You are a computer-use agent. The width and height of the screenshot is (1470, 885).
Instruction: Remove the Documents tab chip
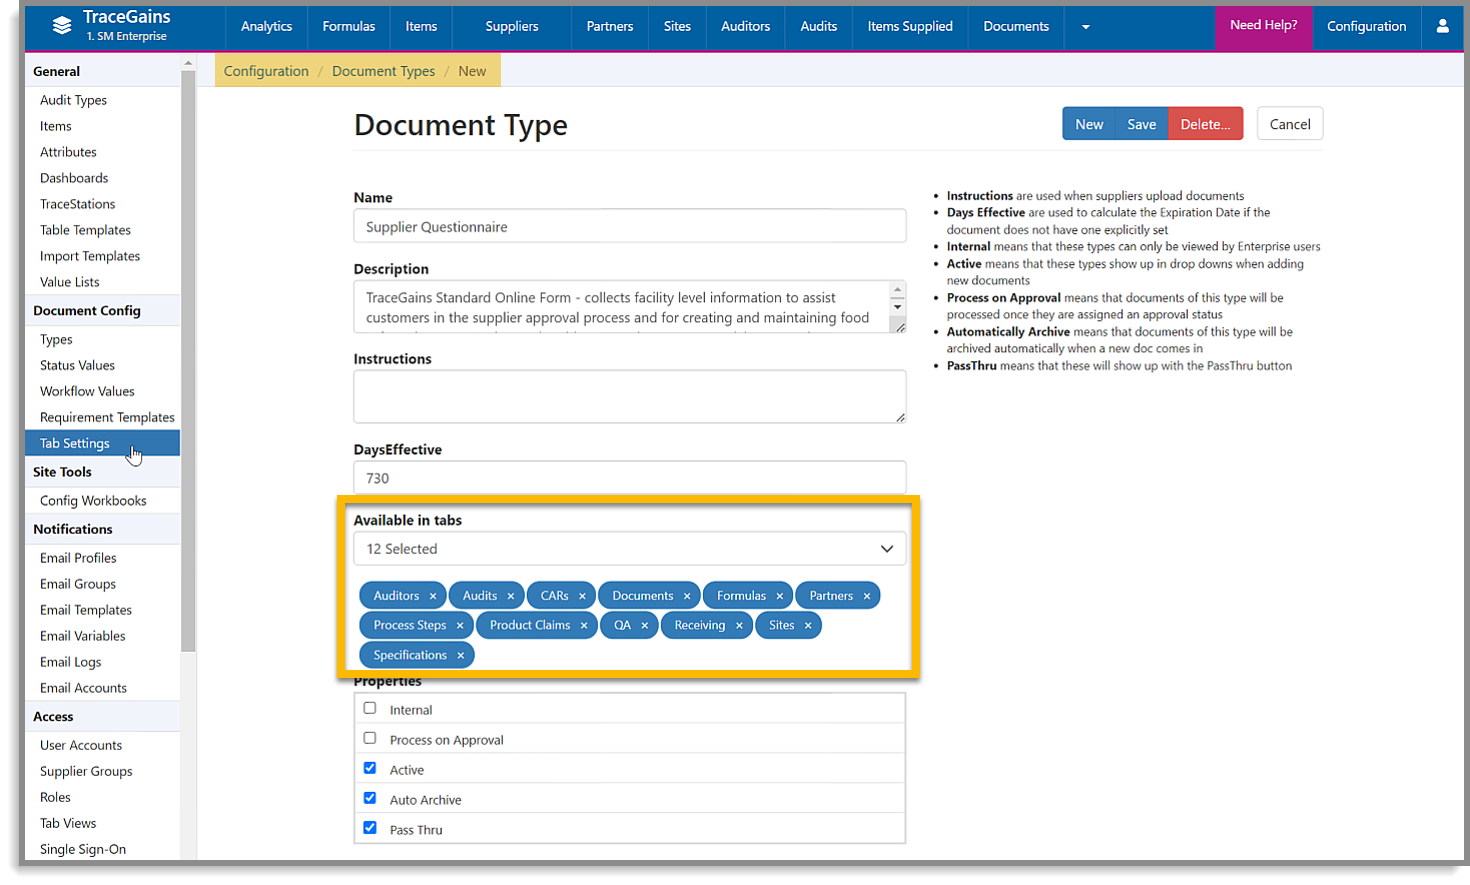click(x=687, y=595)
